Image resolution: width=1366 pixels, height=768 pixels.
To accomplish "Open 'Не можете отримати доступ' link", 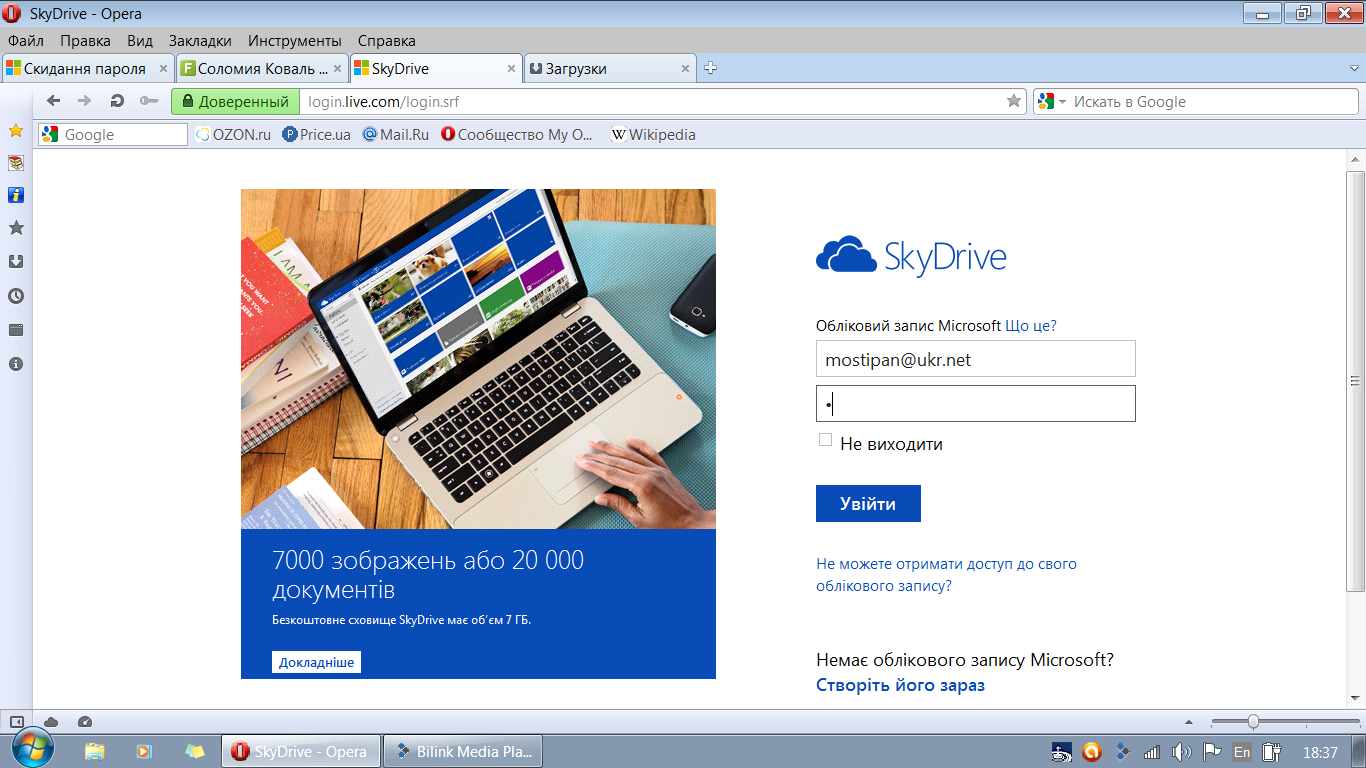I will 946,575.
